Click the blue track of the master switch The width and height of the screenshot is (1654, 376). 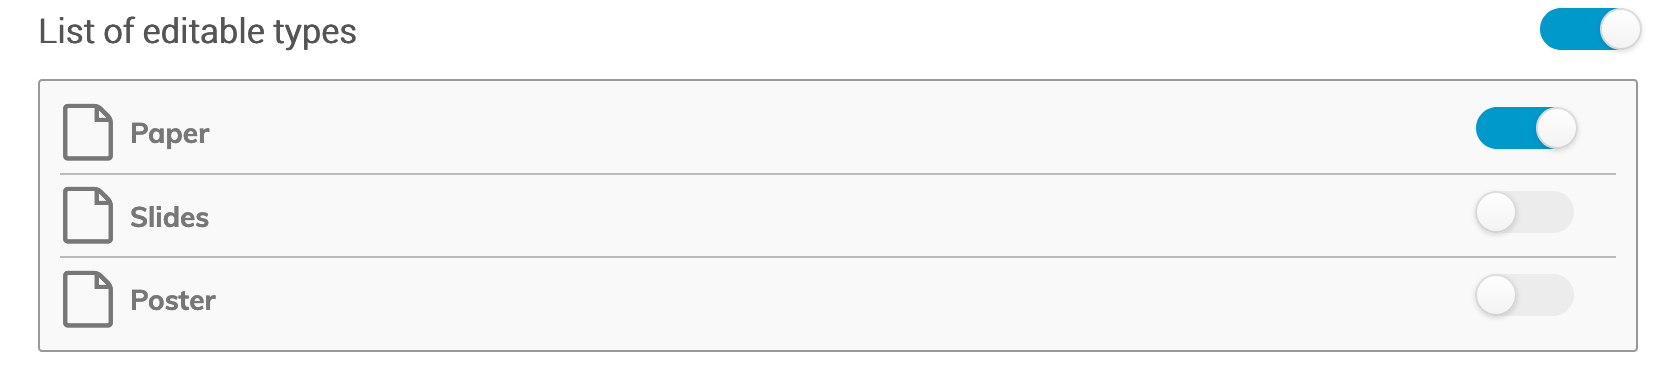tap(1569, 29)
